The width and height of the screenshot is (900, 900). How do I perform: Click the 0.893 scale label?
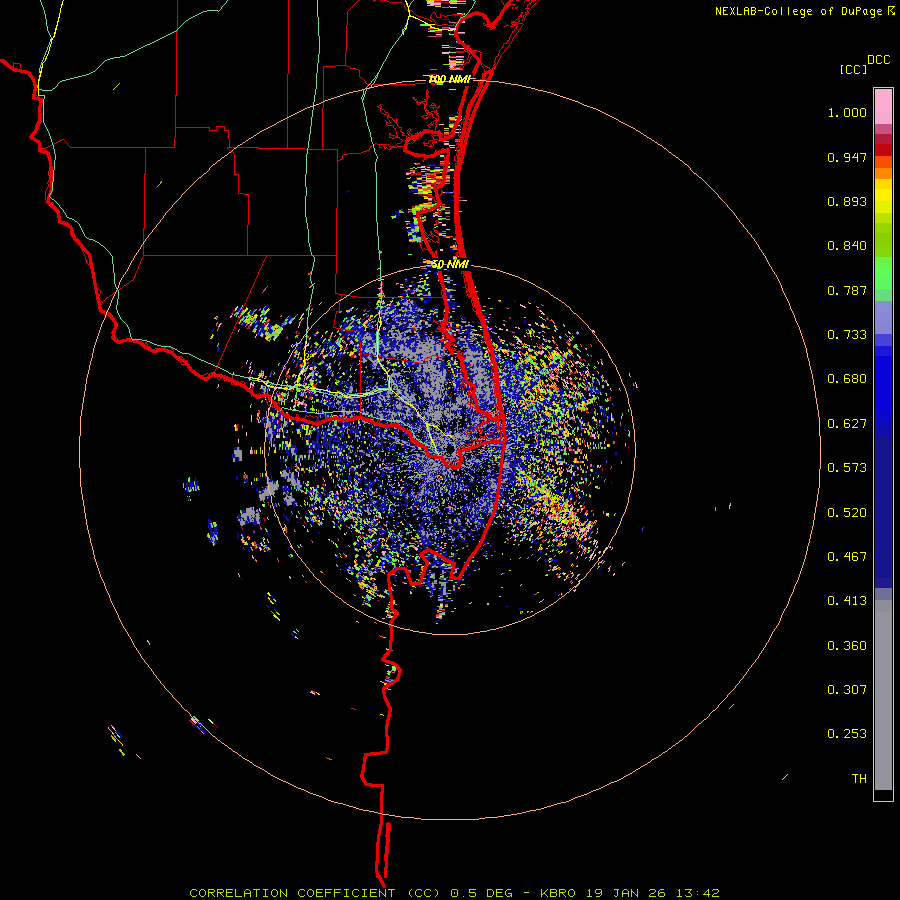847,201
